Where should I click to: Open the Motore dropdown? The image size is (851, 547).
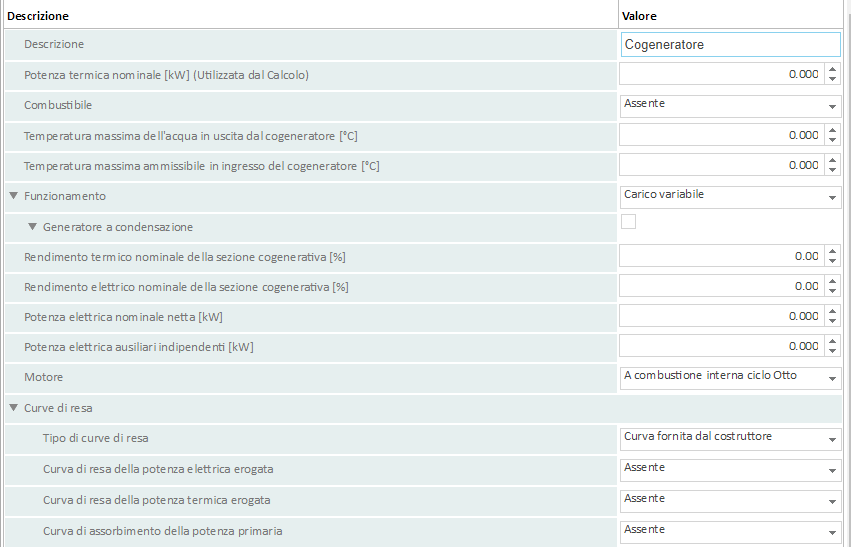point(731,378)
